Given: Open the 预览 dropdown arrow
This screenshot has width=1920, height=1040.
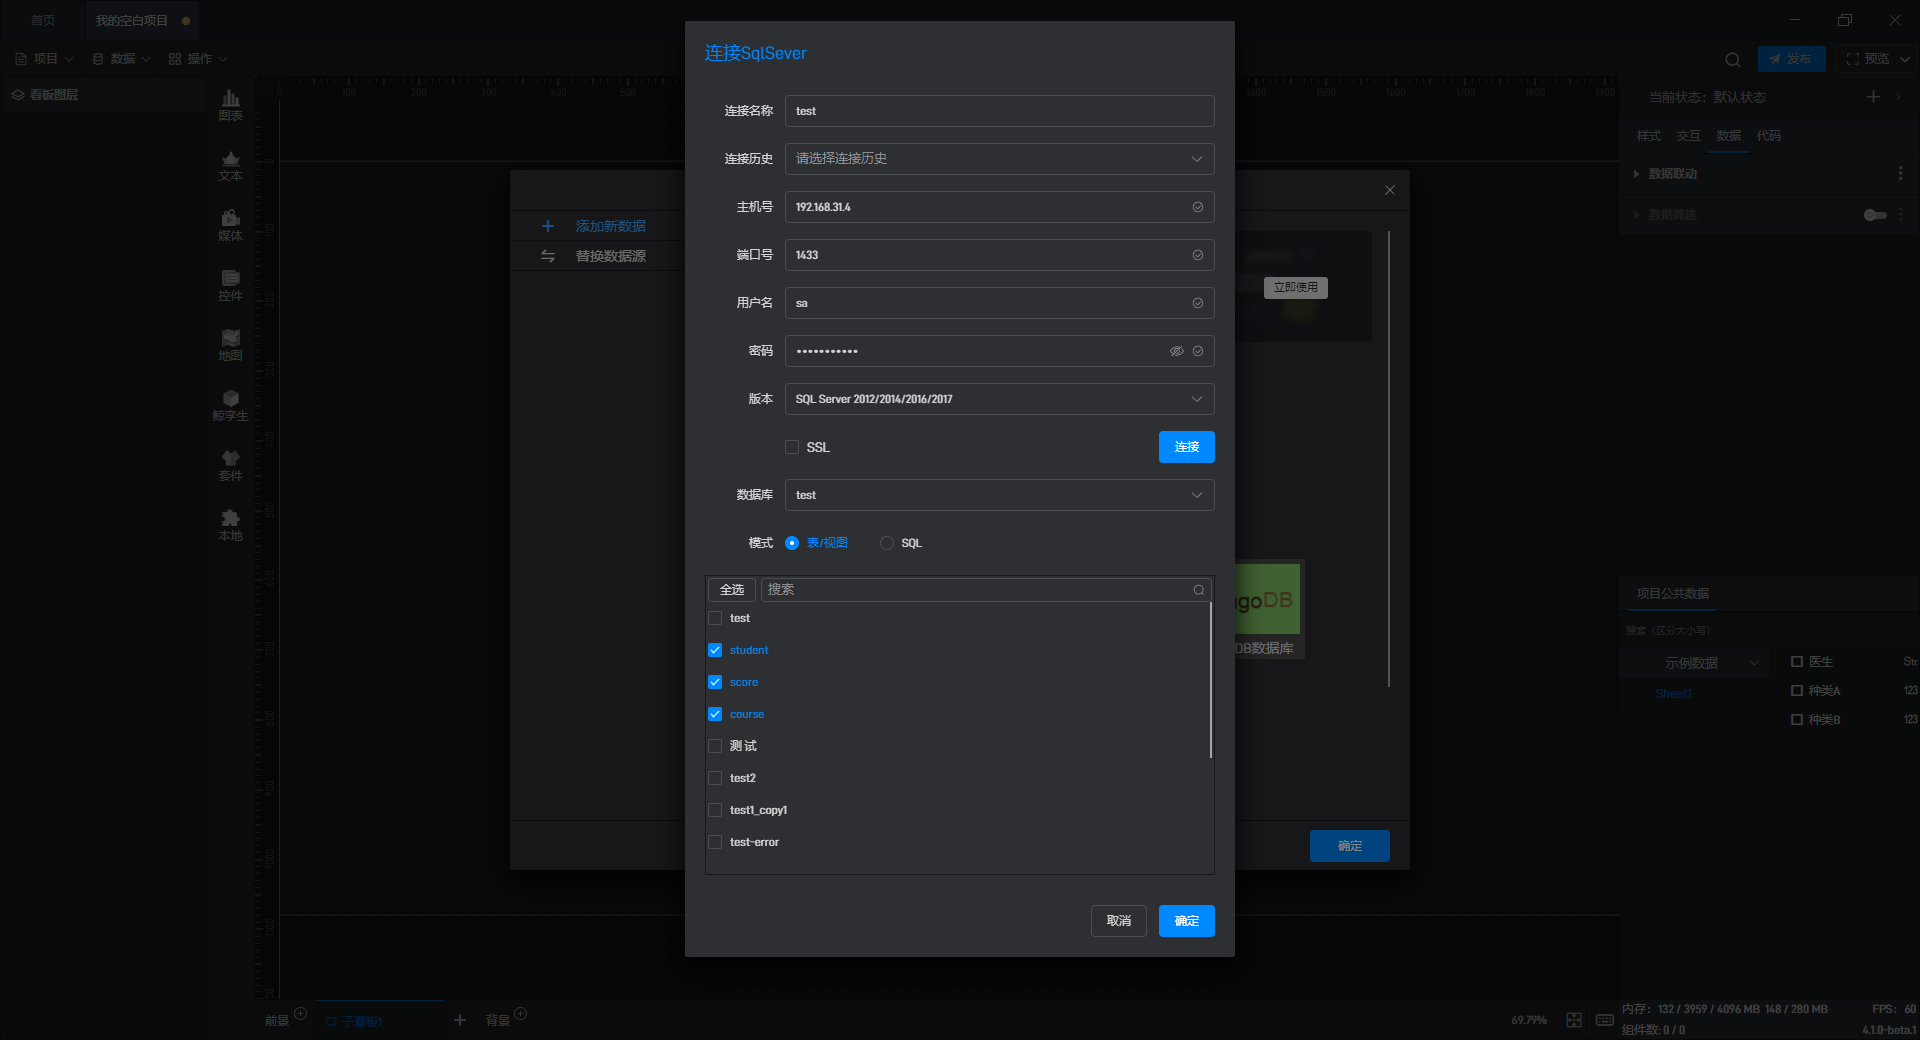Looking at the screenshot, I should 1904,59.
